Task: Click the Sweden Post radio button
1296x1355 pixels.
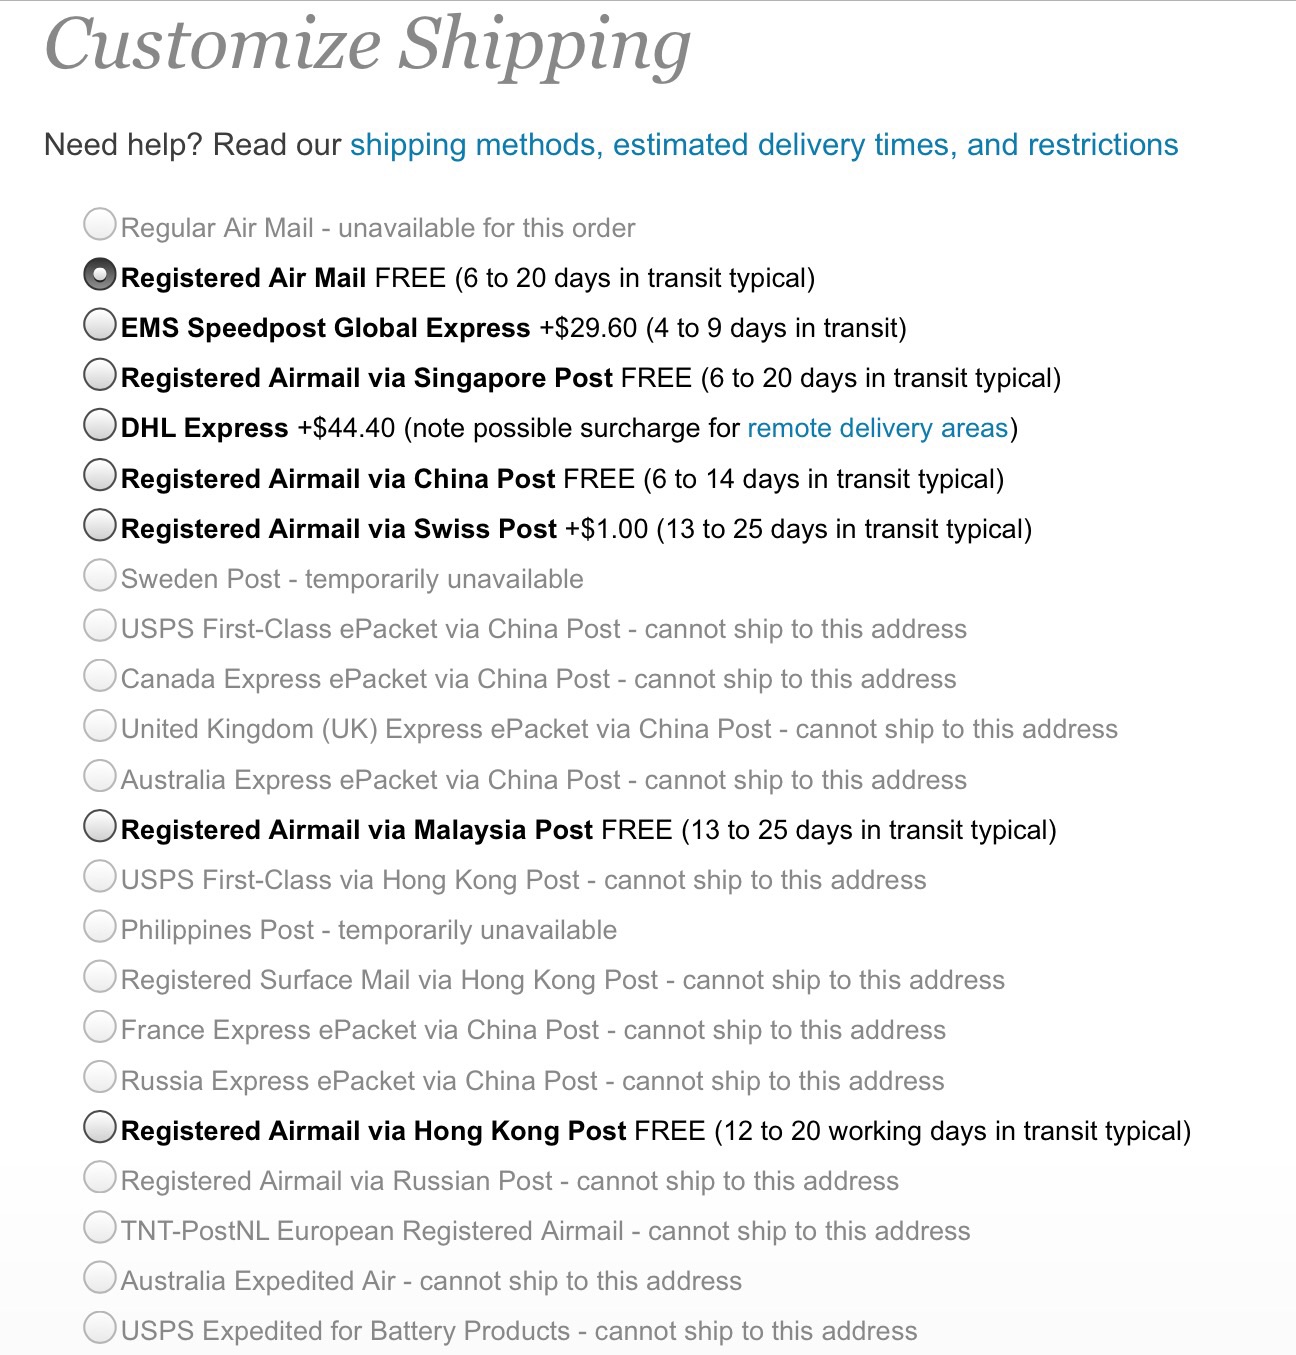Action: (100, 575)
